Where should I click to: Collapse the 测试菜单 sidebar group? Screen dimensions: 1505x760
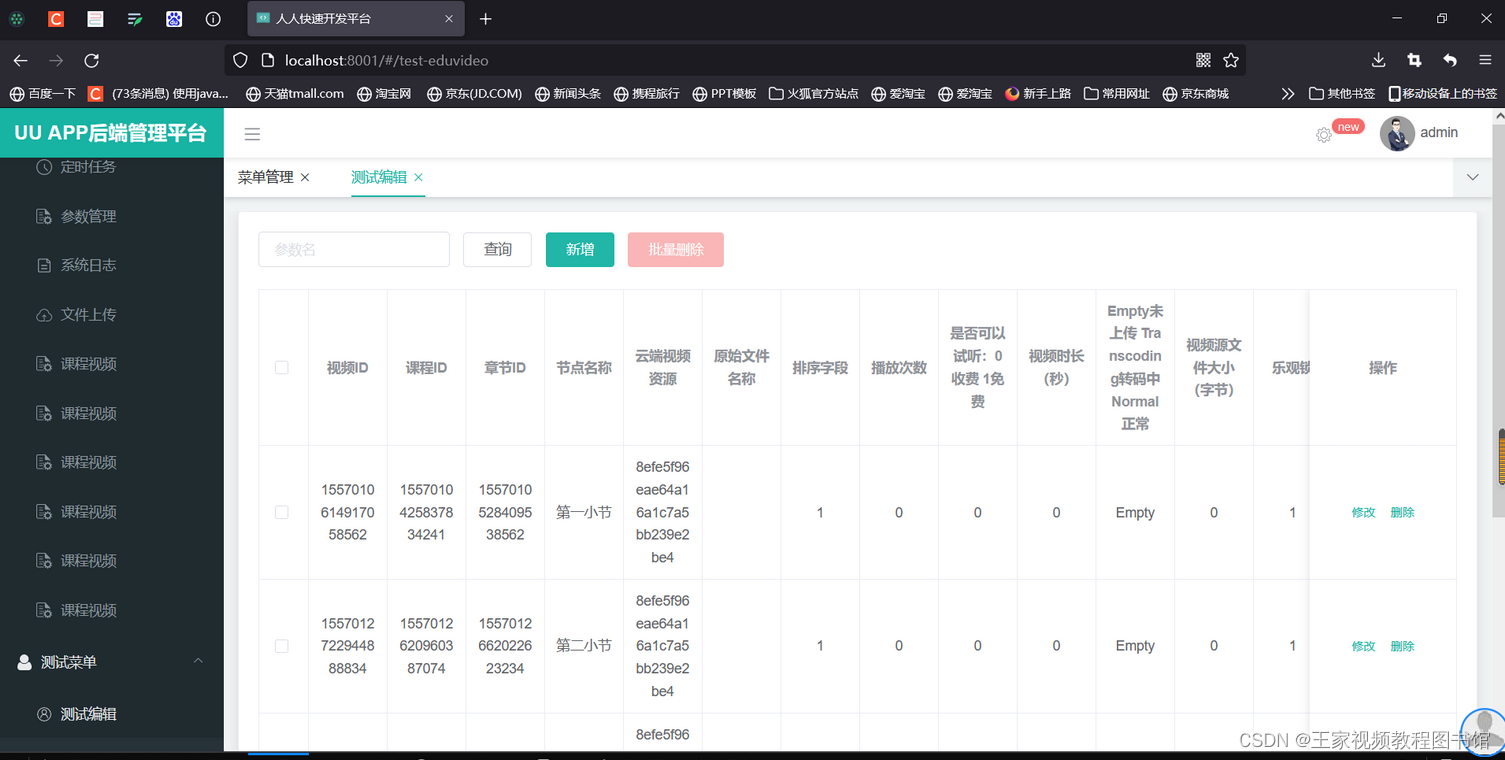pyautogui.click(x=112, y=662)
